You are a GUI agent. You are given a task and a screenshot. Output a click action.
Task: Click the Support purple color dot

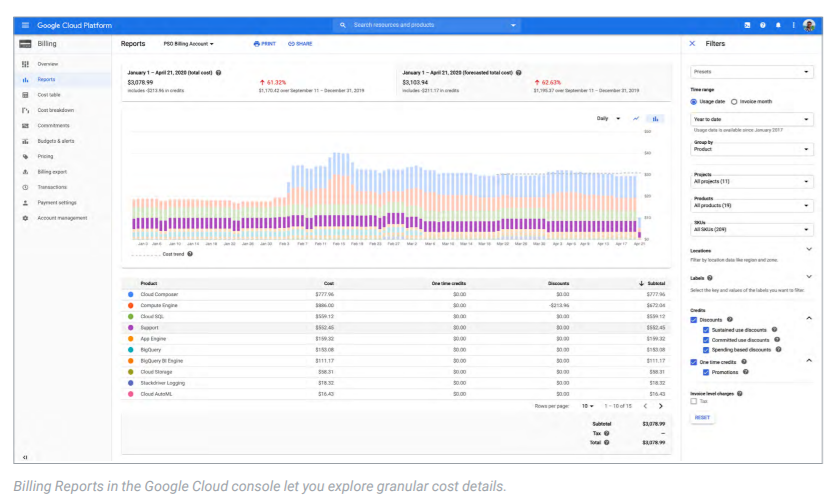(130, 328)
